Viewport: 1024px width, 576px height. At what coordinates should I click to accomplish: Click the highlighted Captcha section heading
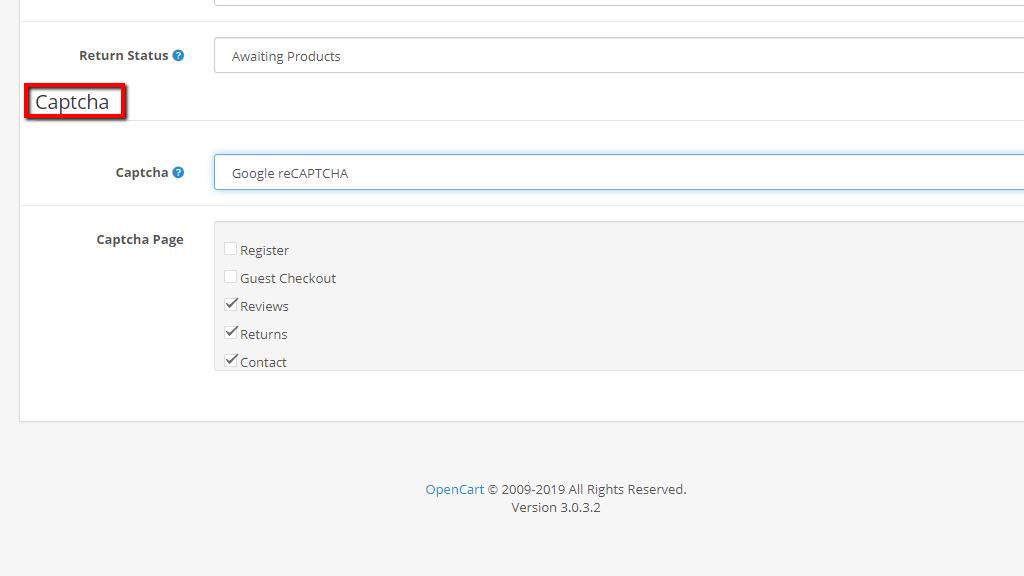[73, 102]
